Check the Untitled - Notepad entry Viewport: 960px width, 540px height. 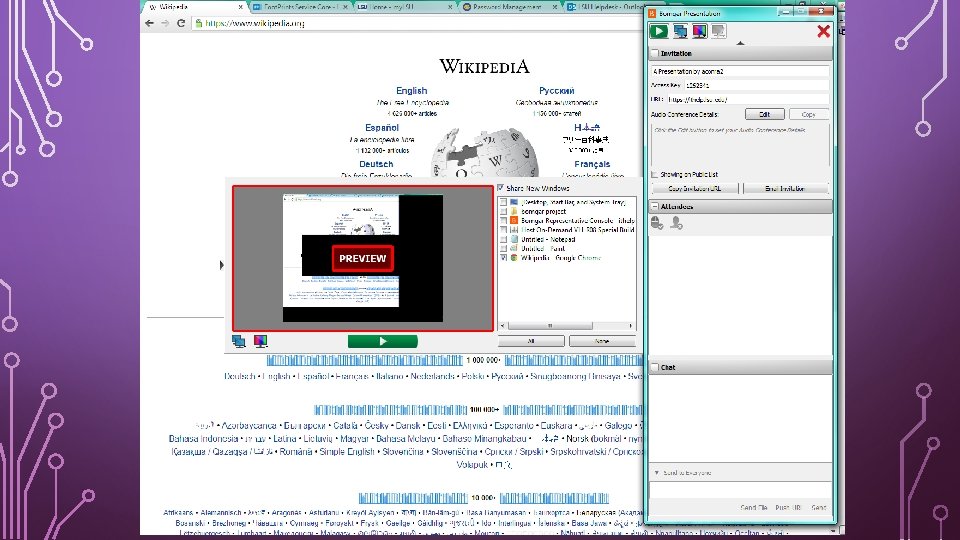503,239
